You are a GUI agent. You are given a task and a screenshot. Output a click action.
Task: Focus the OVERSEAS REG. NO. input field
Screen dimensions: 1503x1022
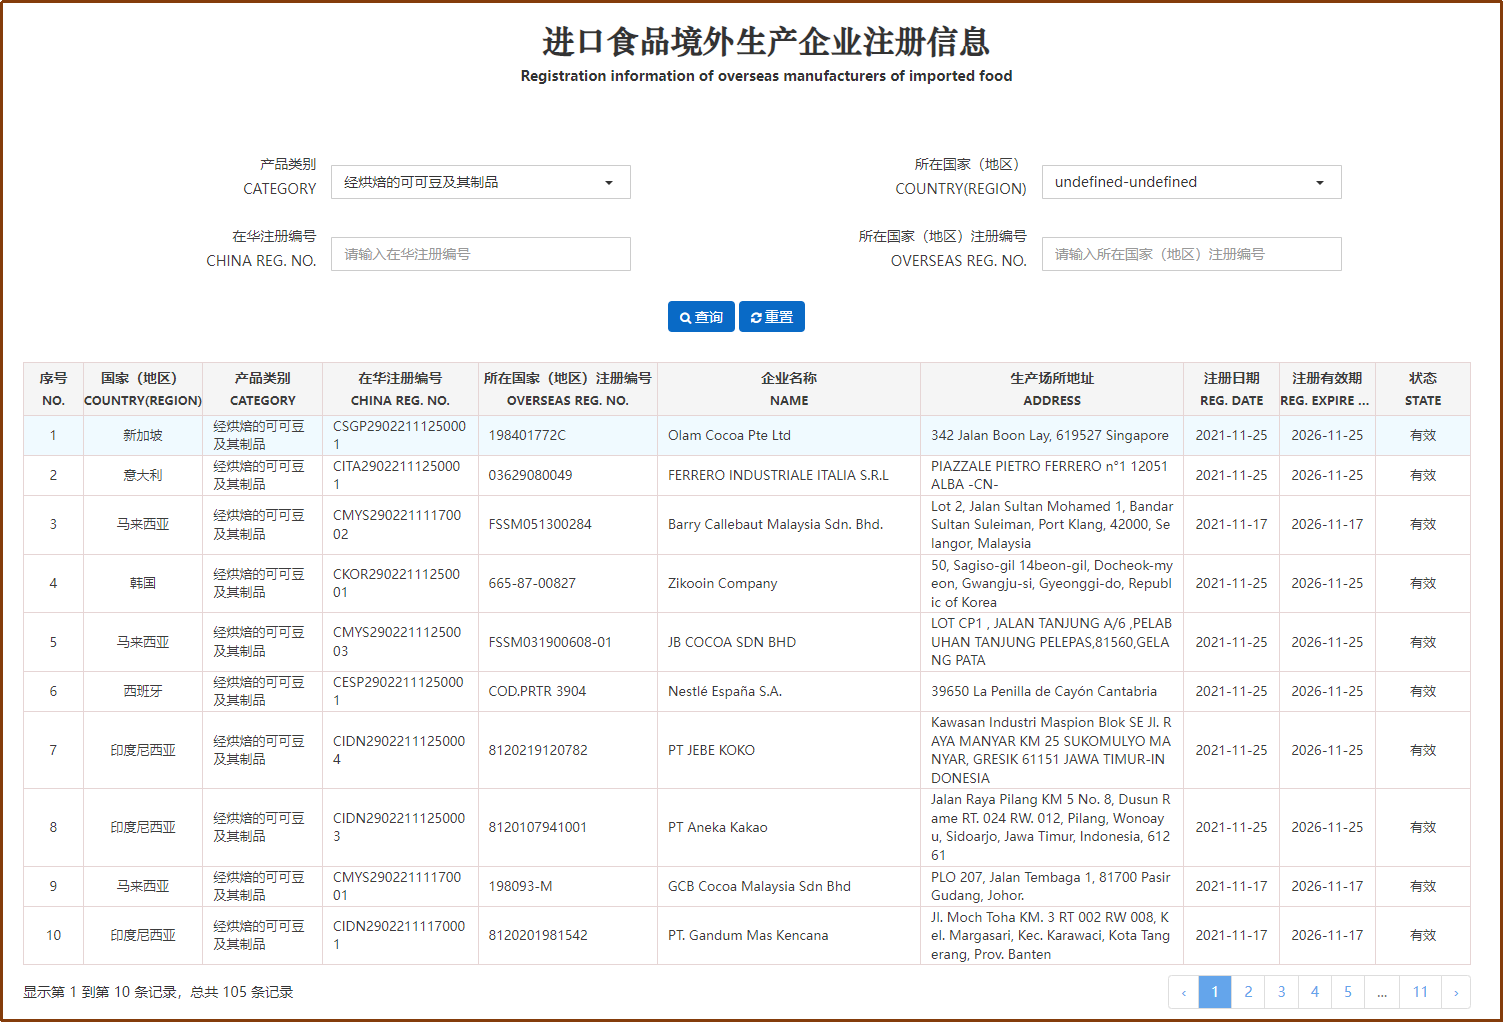click(1191, 254)
